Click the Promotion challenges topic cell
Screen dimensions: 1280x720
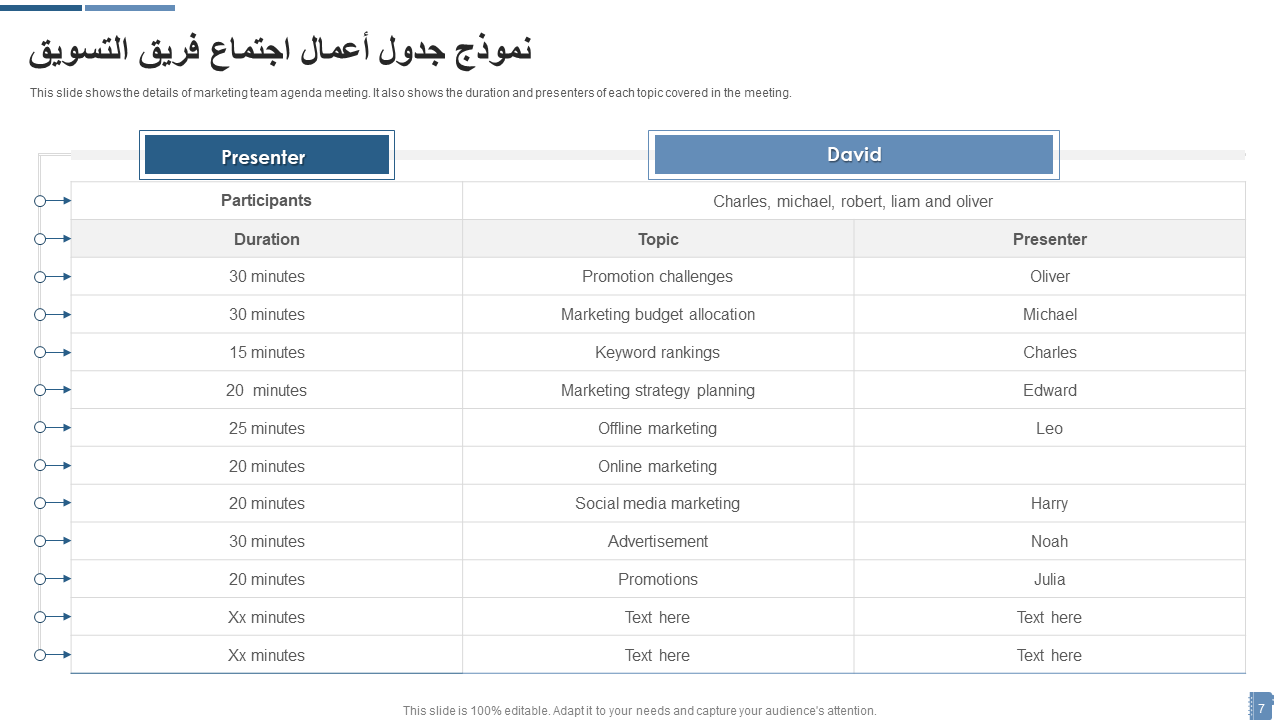(658, 276)
